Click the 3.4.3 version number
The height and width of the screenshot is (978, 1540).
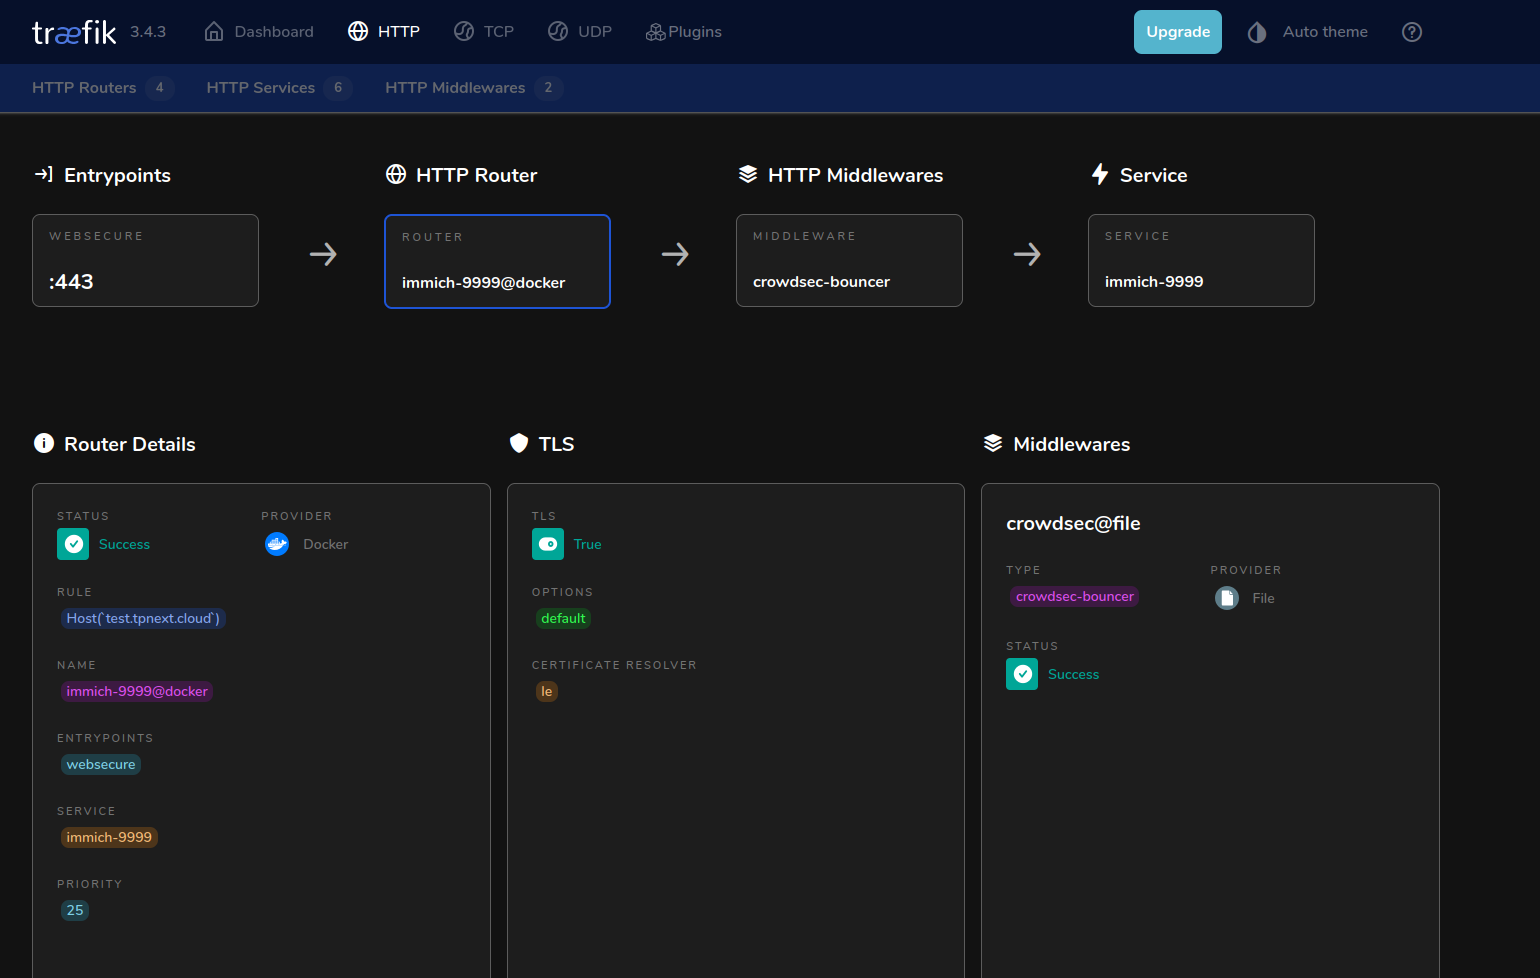(148, 32)
